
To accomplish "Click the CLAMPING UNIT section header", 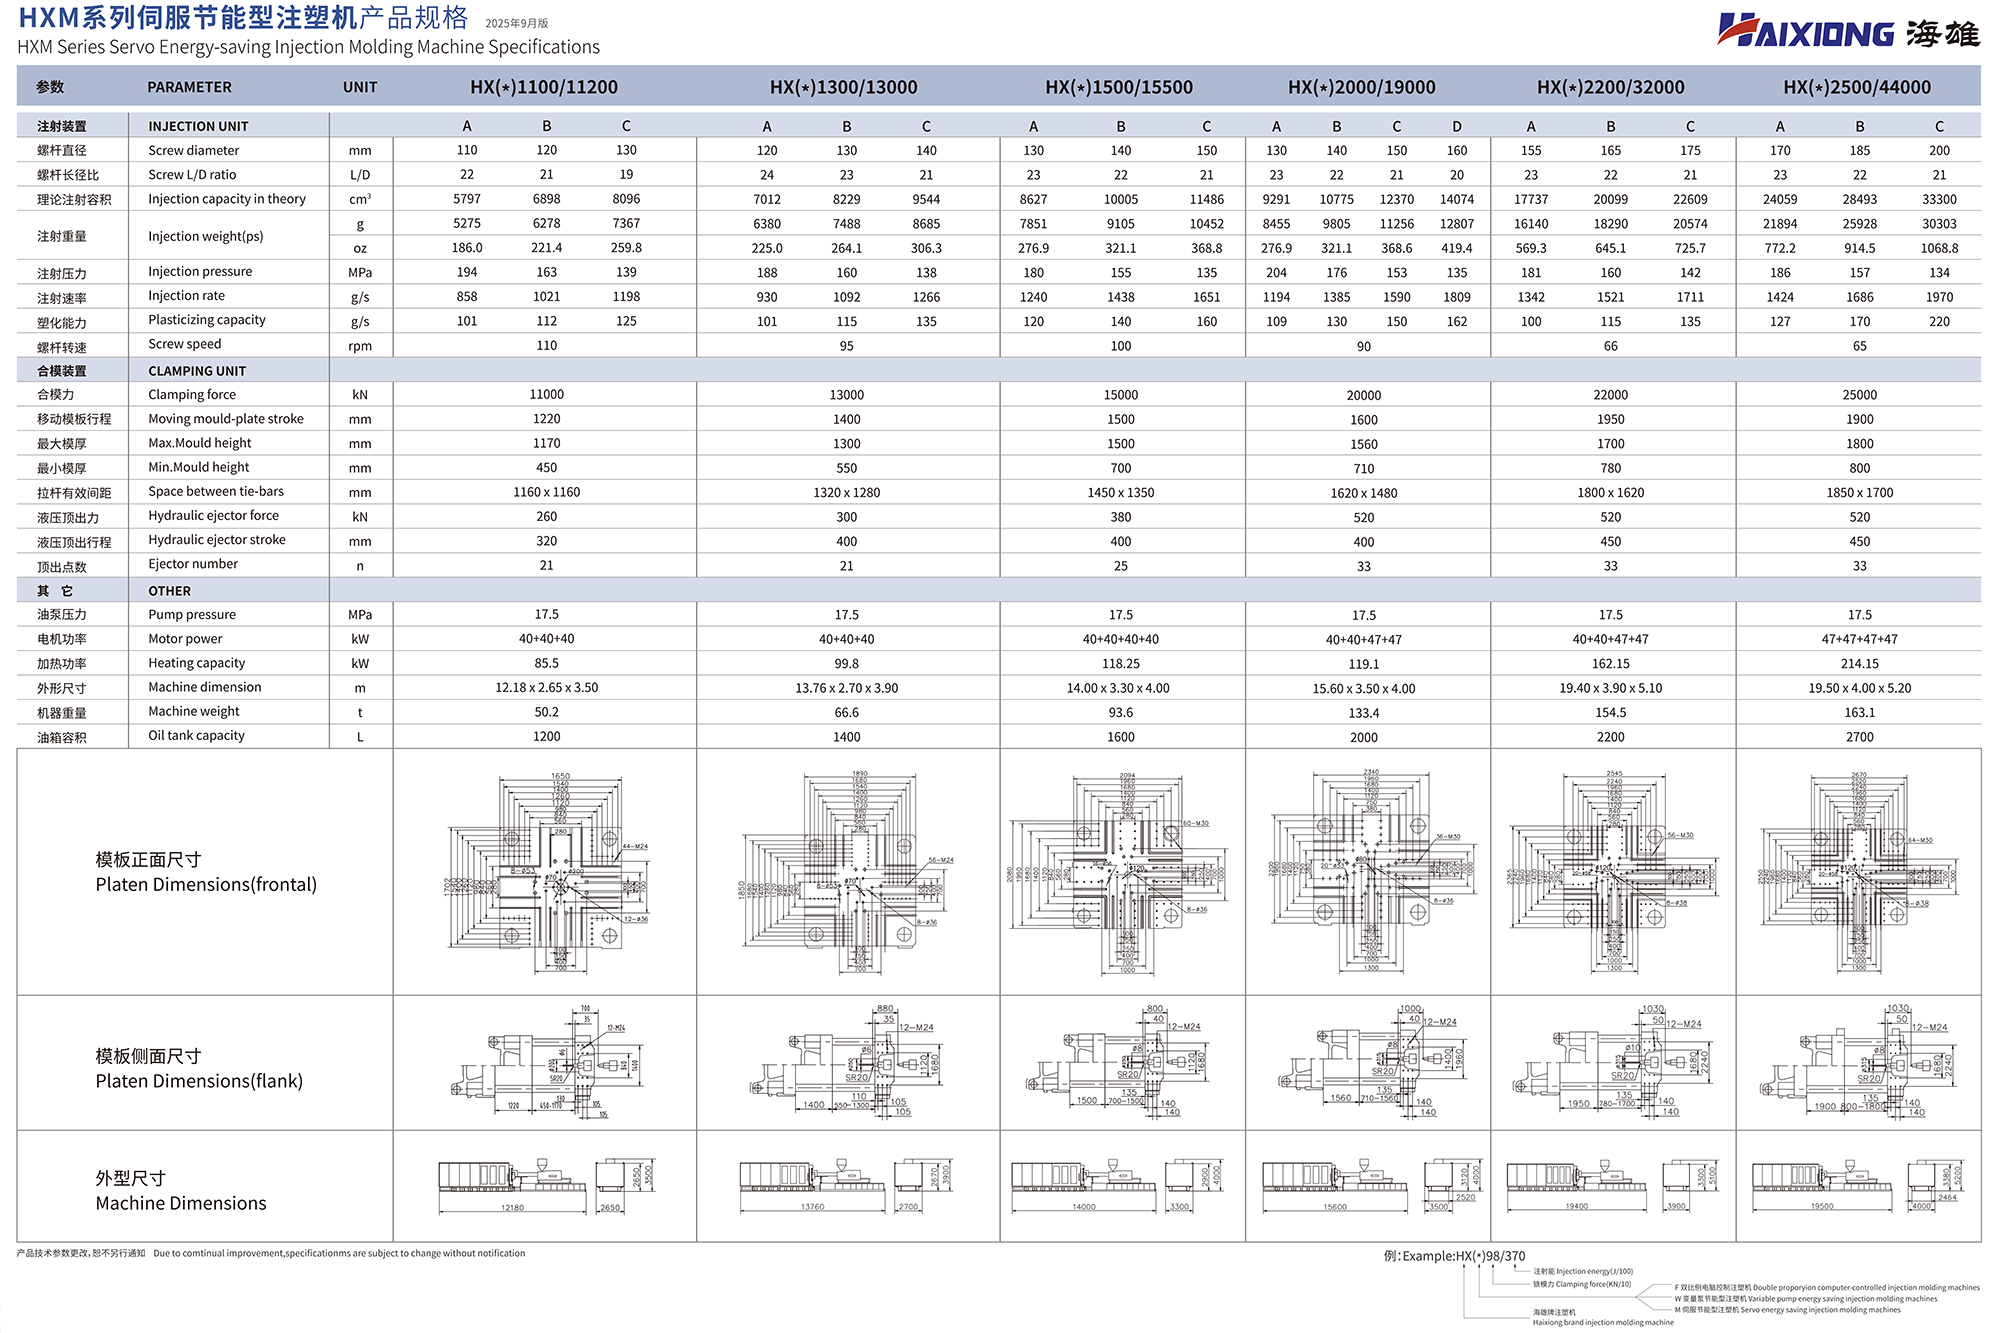I will 197,371.
